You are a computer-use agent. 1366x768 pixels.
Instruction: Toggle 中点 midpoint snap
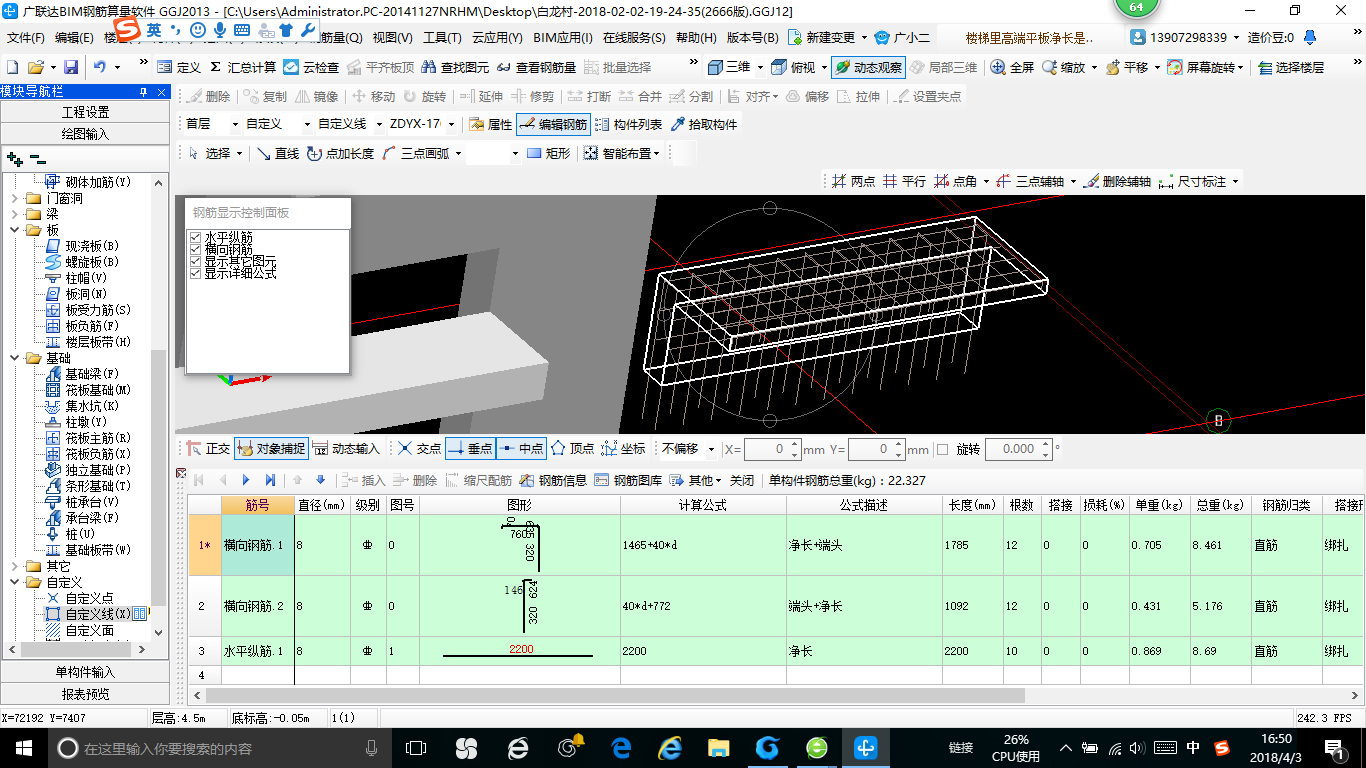pyautogui.click(x=521, y=449)
